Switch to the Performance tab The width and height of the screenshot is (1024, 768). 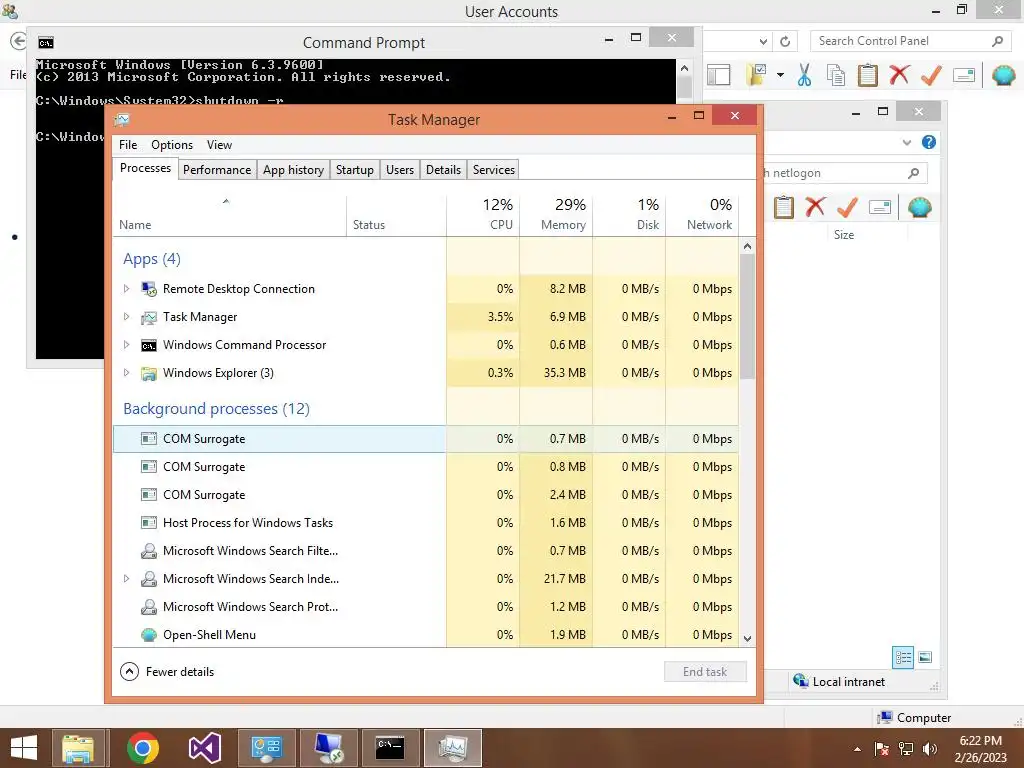[217, 170]
